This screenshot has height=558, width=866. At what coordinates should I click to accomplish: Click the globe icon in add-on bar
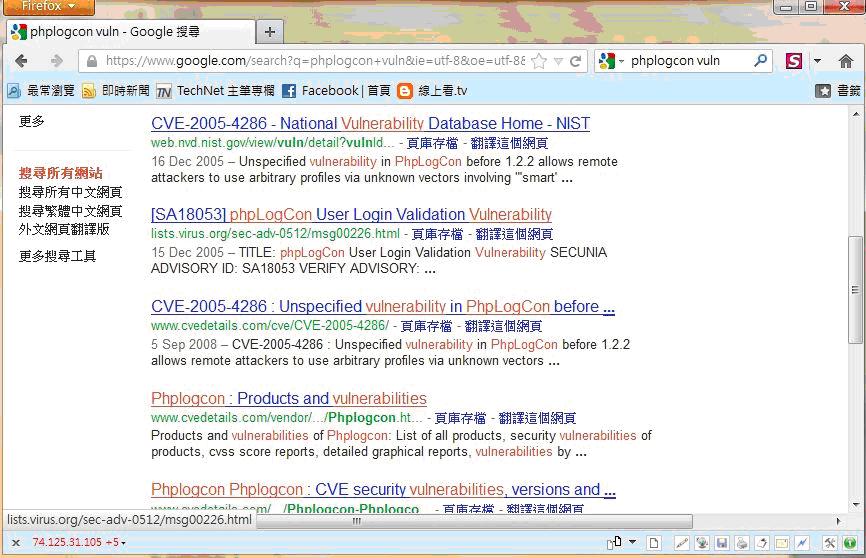tap(702, 543)
